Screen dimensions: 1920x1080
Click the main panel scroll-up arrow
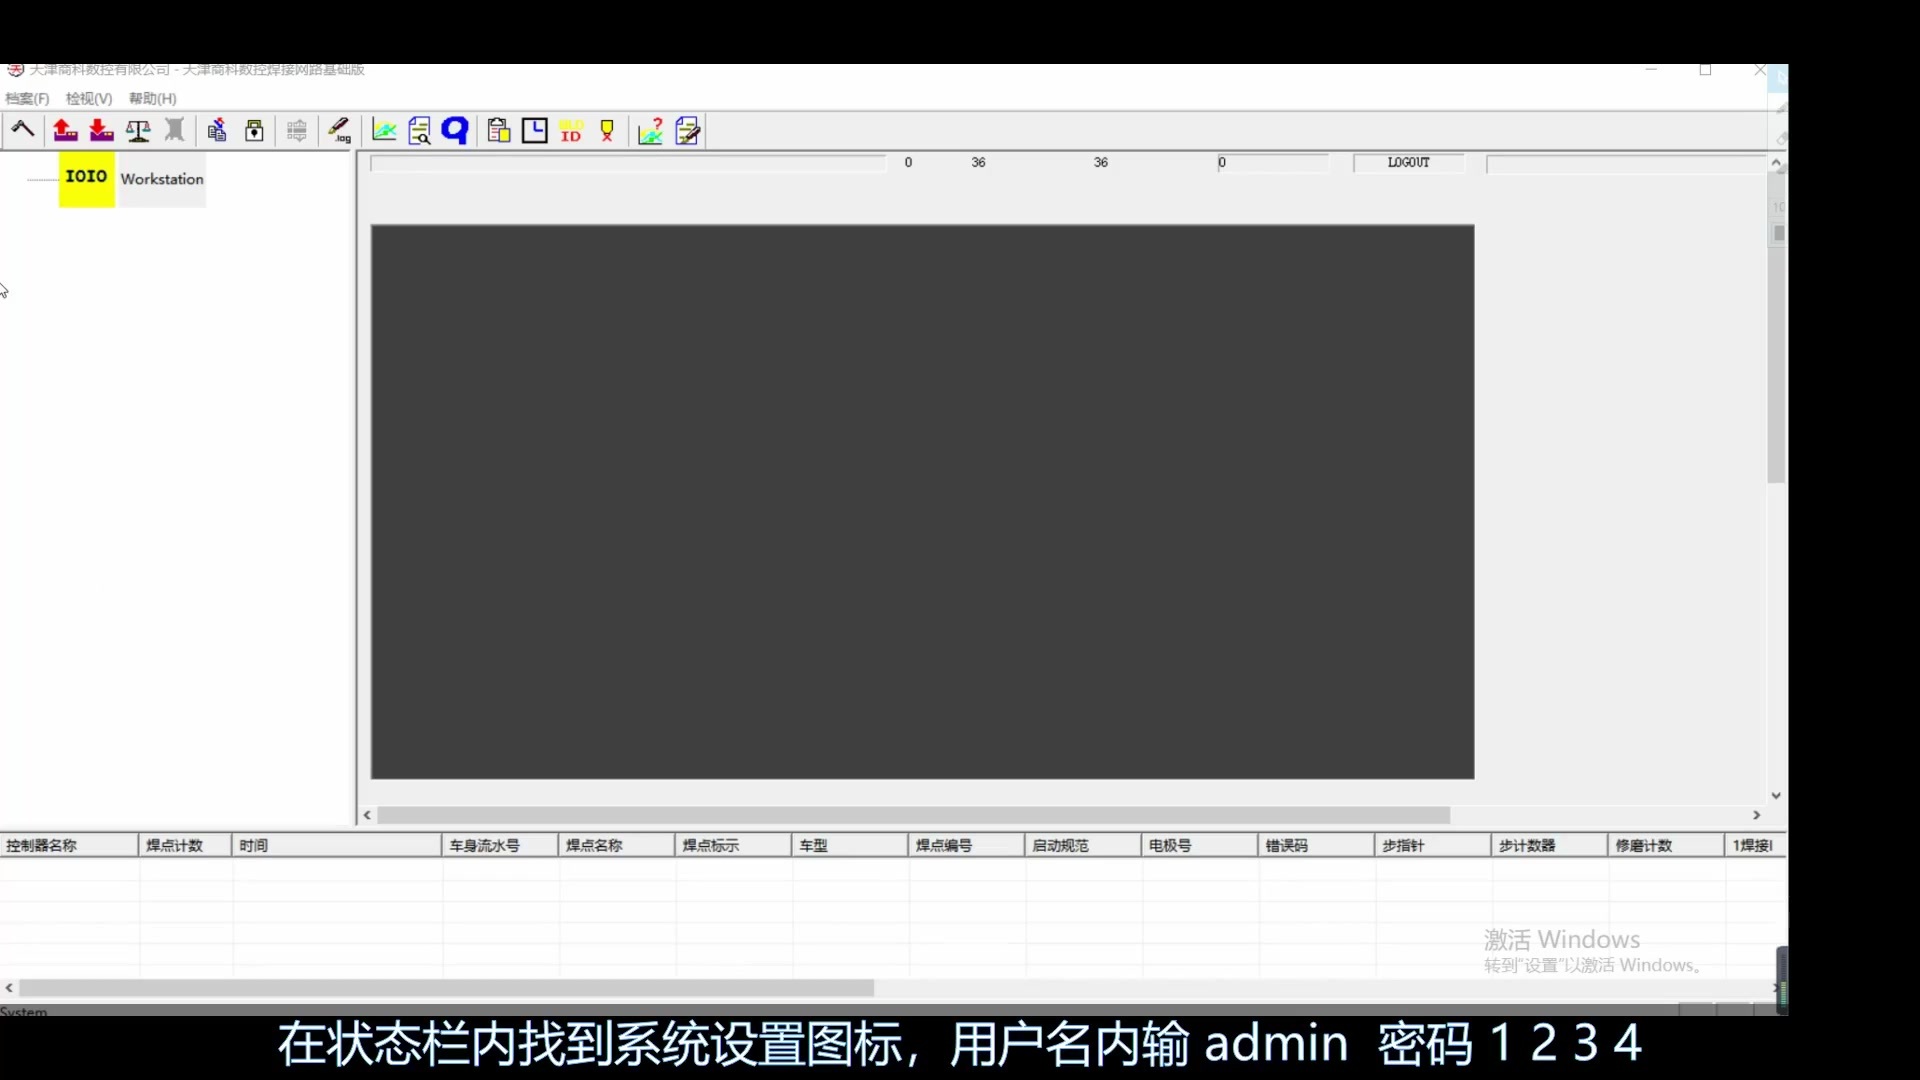(1776, 162)
